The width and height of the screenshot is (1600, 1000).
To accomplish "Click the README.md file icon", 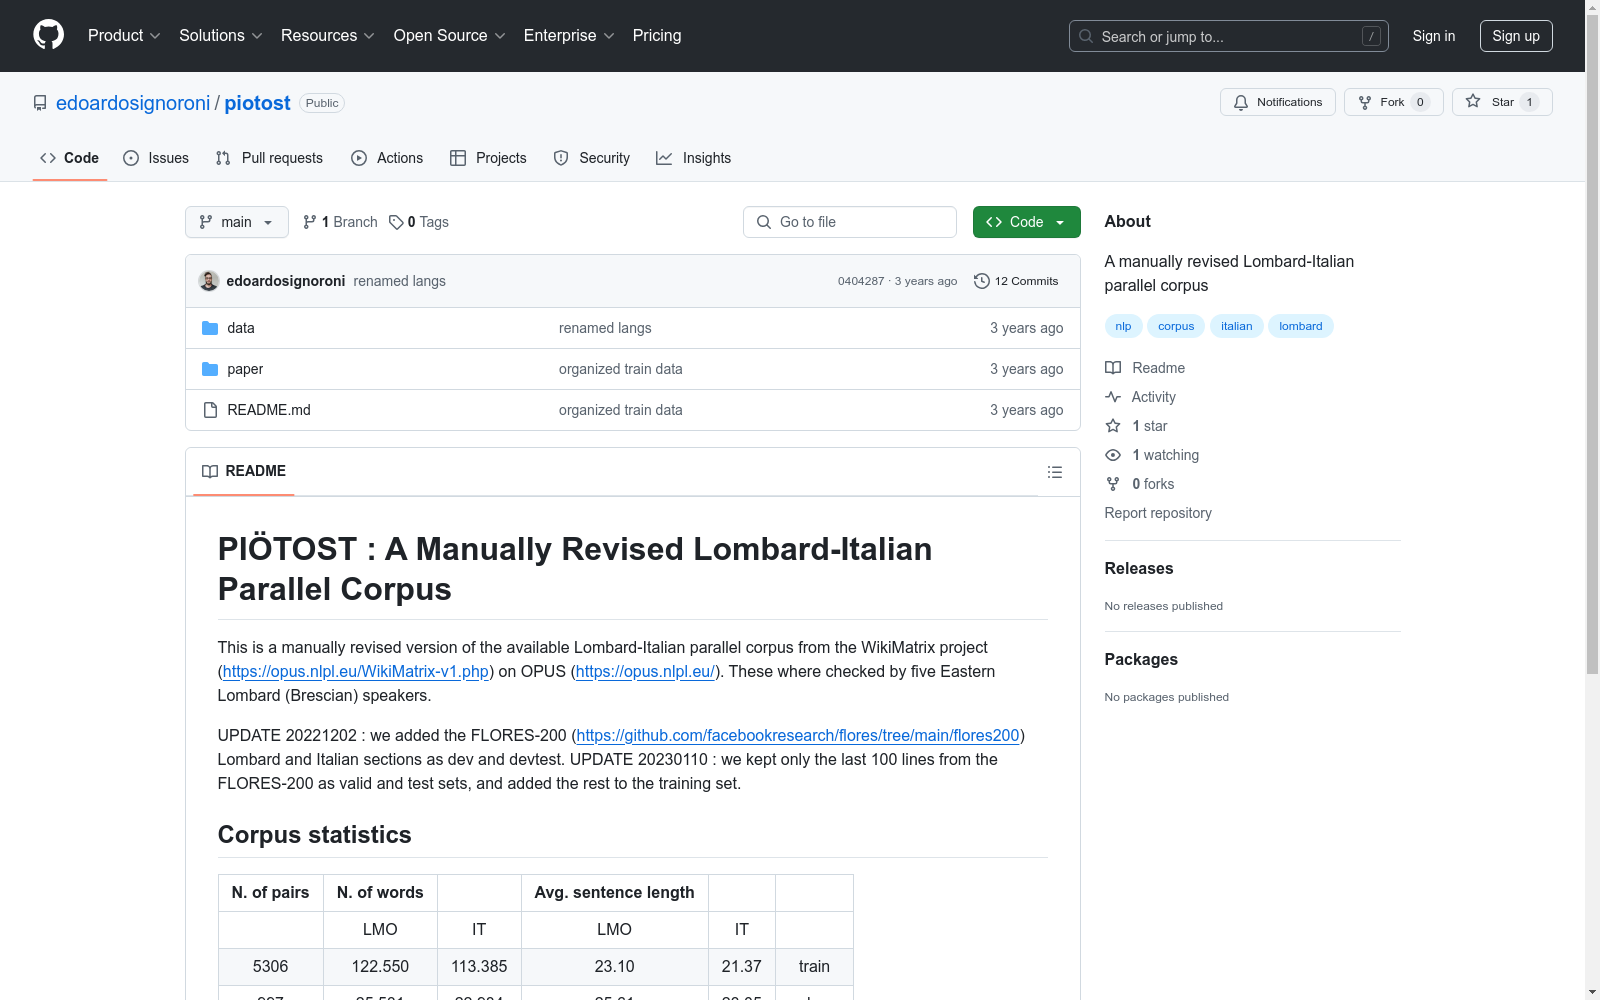I will (x=210, y=410).
